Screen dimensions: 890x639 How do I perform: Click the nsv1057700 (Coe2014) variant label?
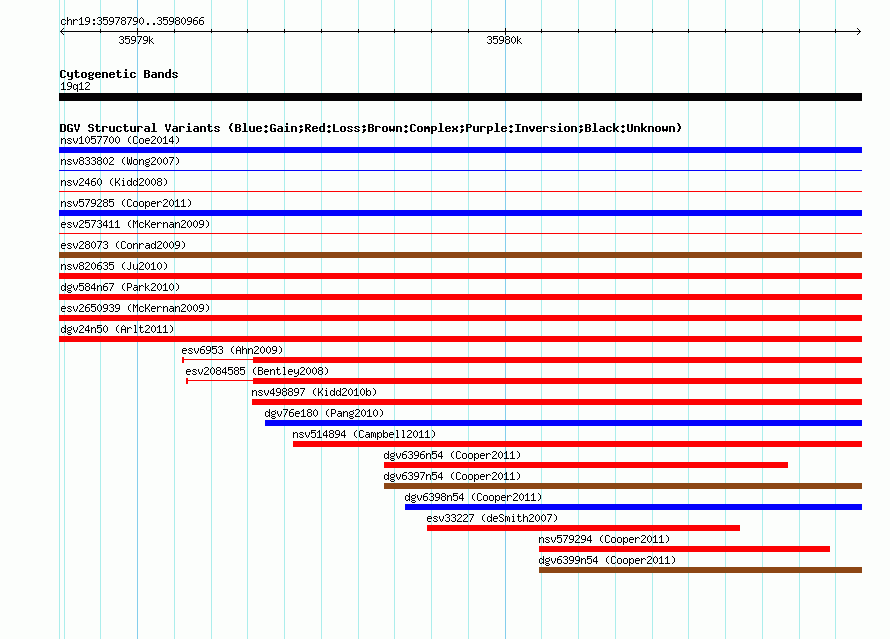[x=120, y=140]
